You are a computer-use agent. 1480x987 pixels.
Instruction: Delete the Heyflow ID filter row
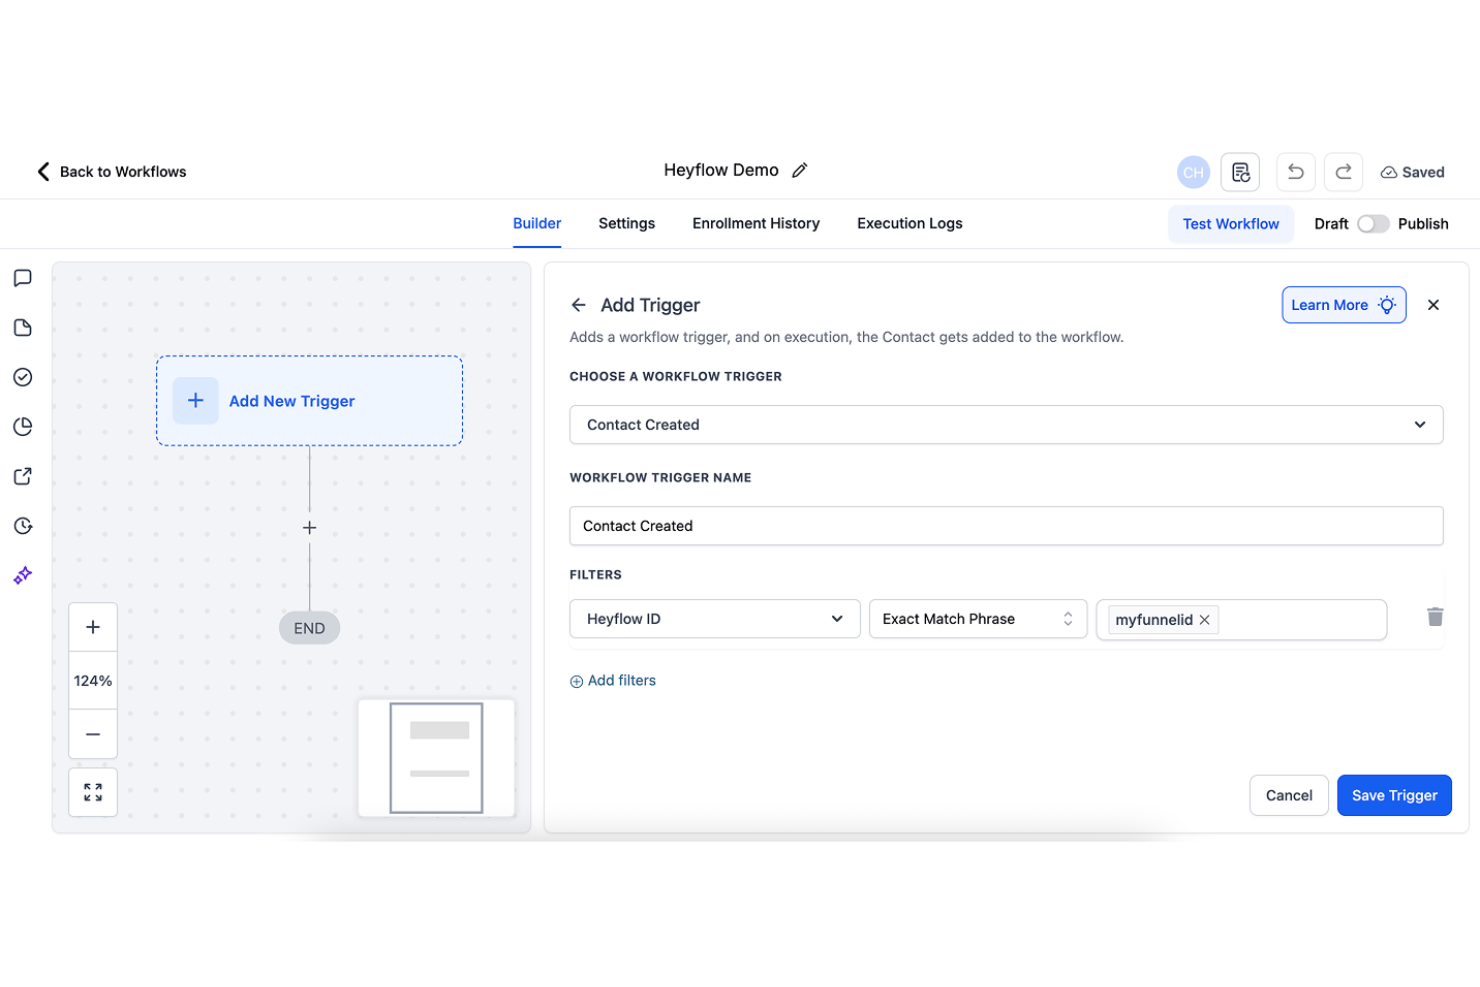(1435, 617)
